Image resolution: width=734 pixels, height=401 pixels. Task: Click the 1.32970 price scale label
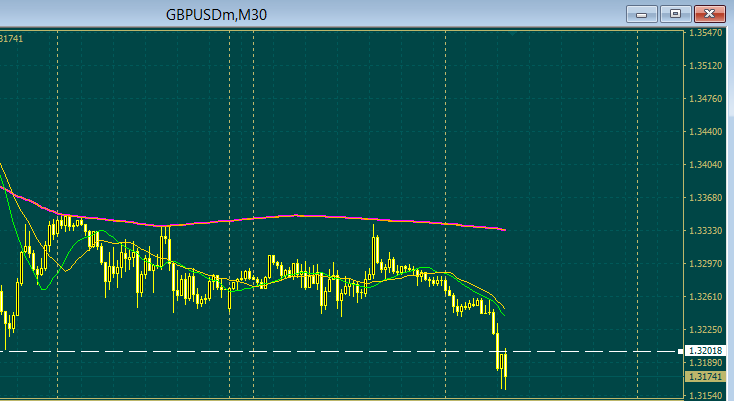[x=705, y=263]
